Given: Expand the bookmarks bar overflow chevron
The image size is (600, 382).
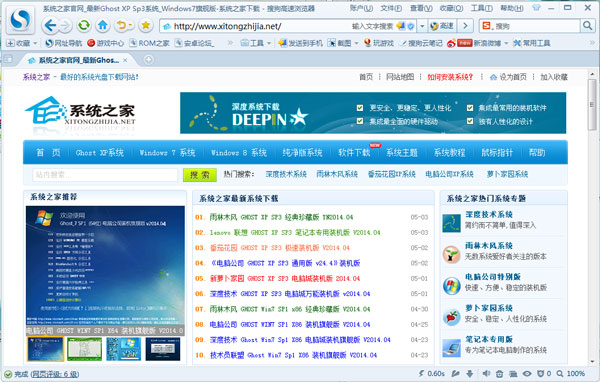Looking at the screenshot, I should (x=230, y=43).
